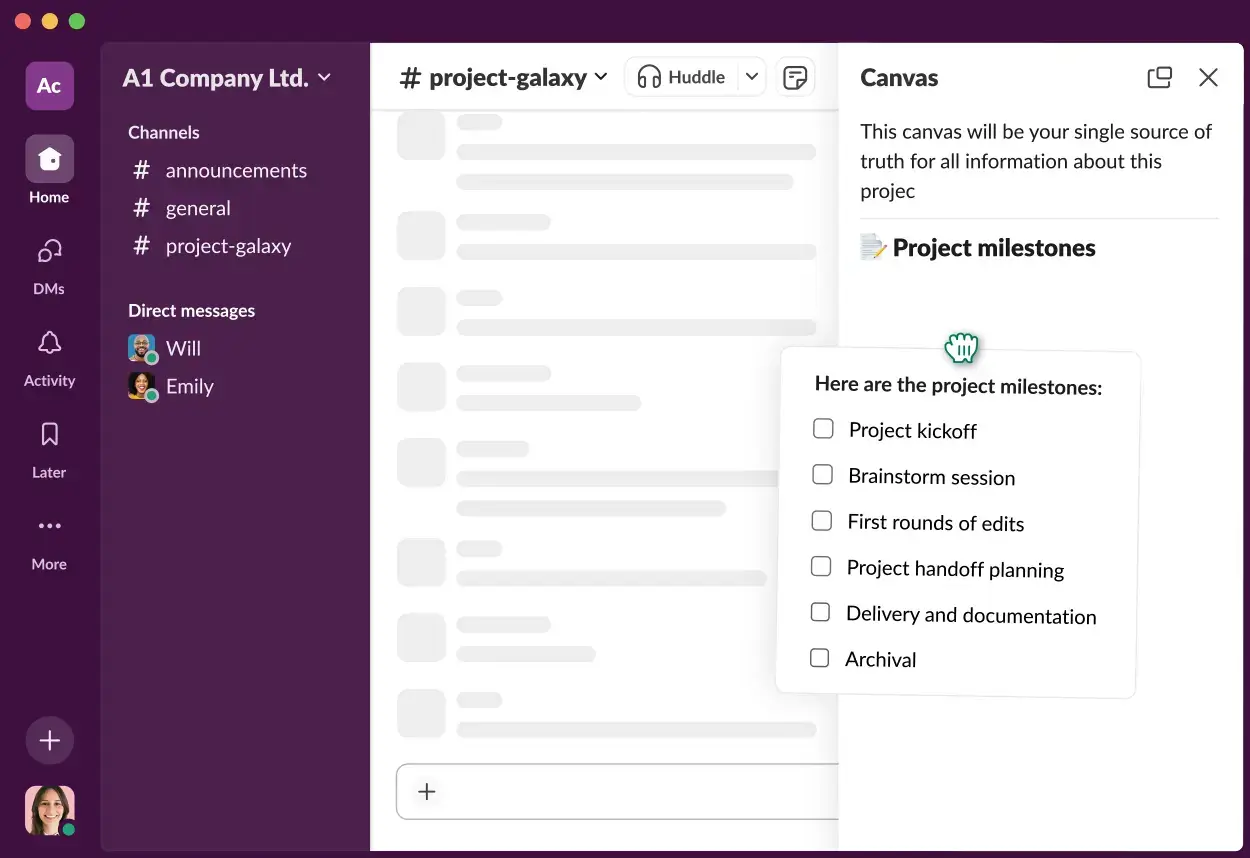Click the Direct messages section header
The width and height of the screenshot is (1250, 858).
pyautogui.click(x=191, y=311)
